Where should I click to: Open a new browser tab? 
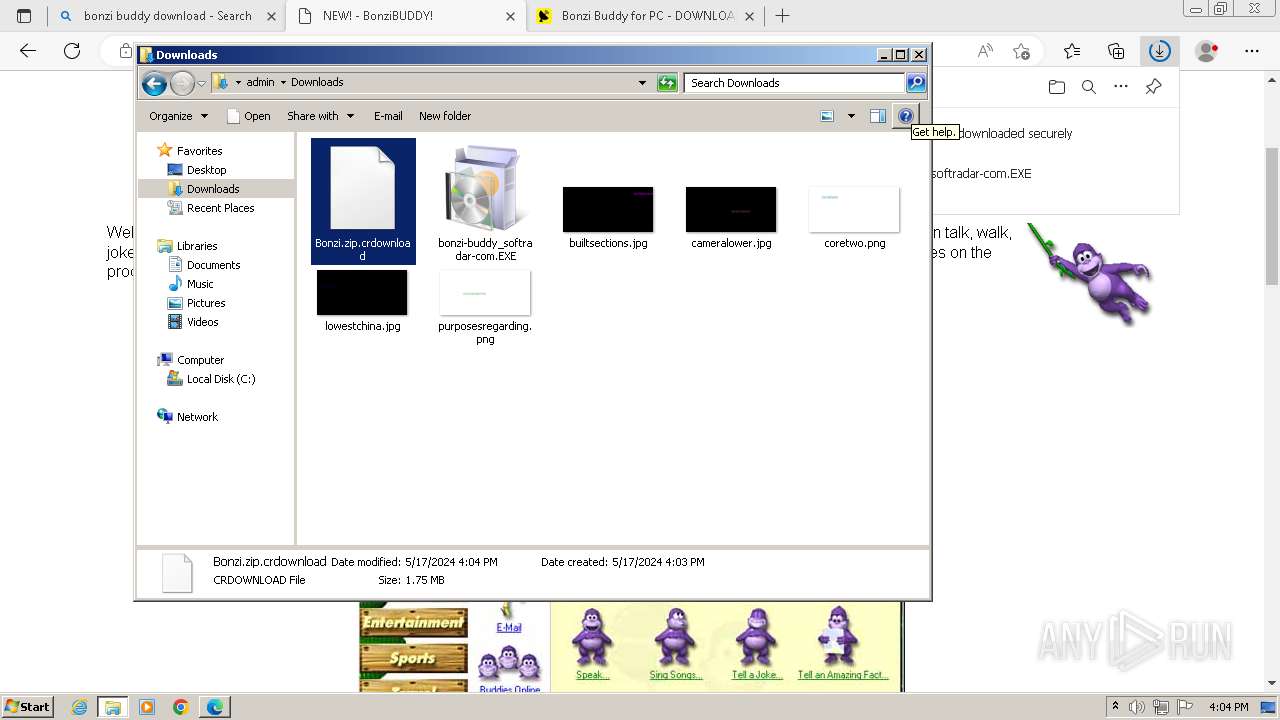pos(782,16)
